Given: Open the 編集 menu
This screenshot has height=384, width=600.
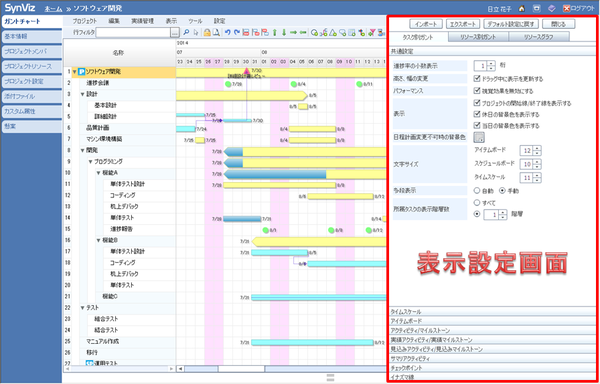Looking at the screenshot, I should [114, 21].
